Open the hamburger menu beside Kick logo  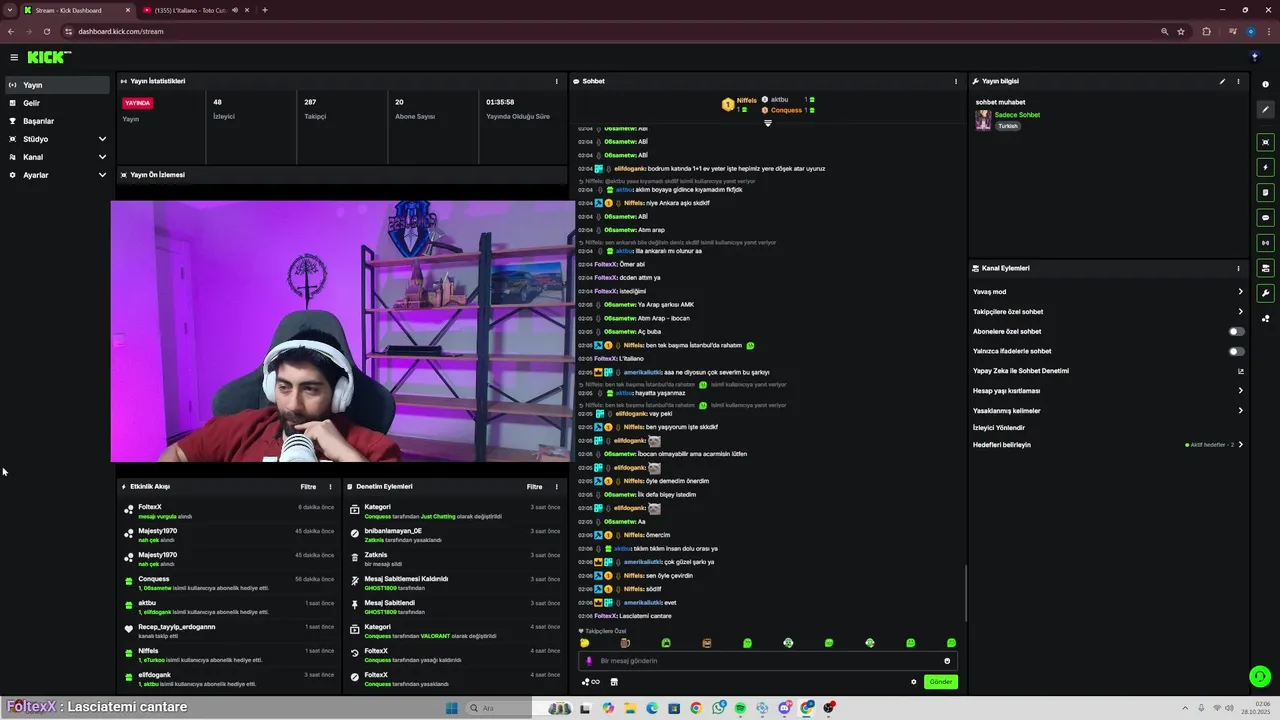(14, 57)
